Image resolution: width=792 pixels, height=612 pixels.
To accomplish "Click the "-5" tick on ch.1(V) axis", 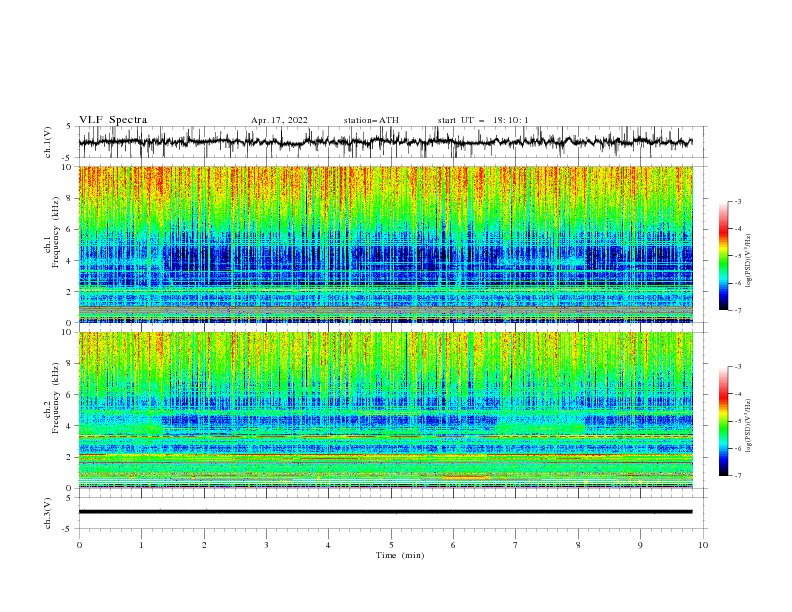I will pyautogui.click(x=67, y=158).
